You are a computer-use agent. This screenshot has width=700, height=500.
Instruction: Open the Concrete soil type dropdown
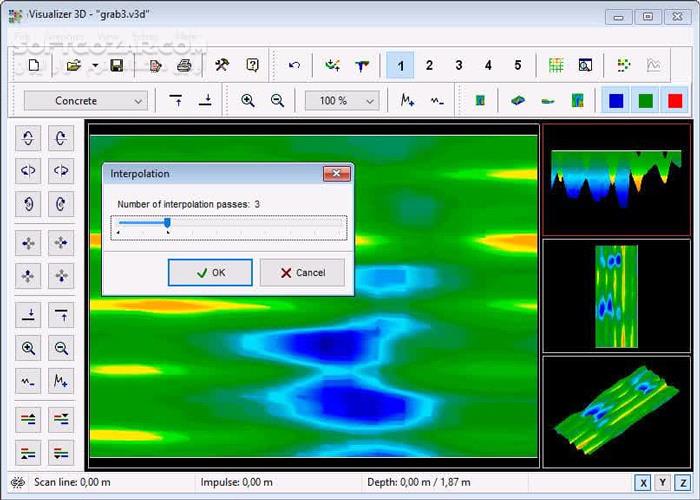[85, 101]
